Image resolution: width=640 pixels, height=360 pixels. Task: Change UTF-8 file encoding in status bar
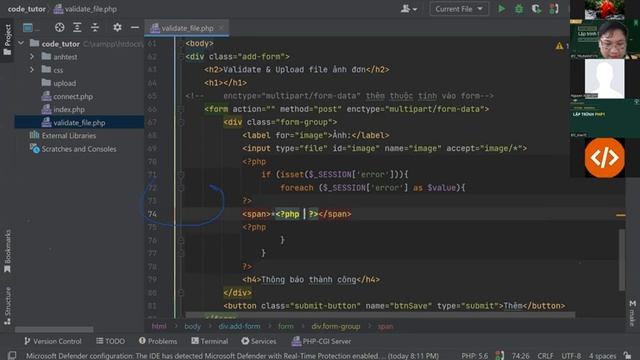tap(571, 356)
